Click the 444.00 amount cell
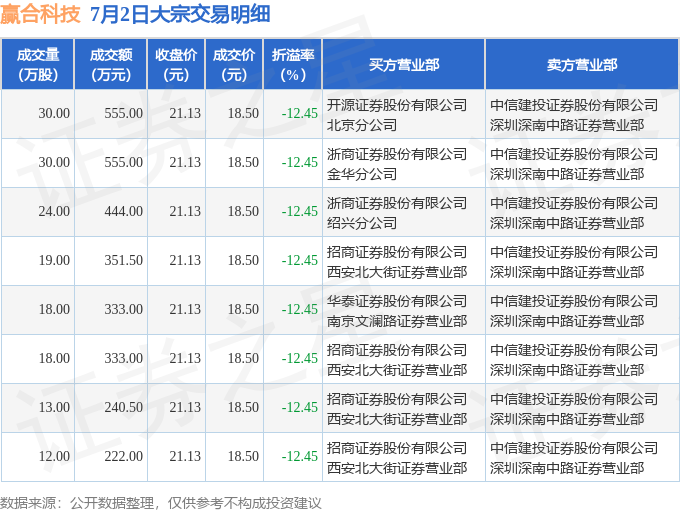The width and height of the screenshot is (680, 512). pos(124,211)
